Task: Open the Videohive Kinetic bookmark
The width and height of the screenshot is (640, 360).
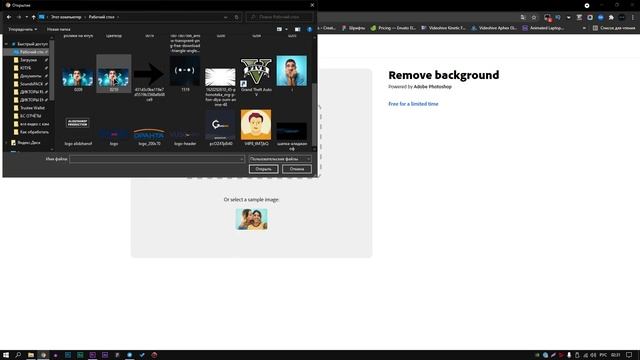Action: [443, 28]
